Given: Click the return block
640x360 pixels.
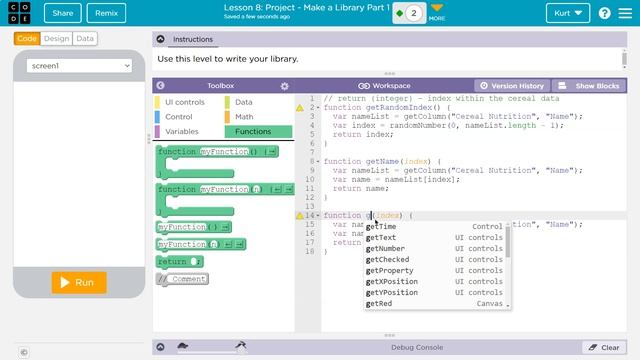Looking at the screenshot, I should pyautogui.click(x=179, y=262).
